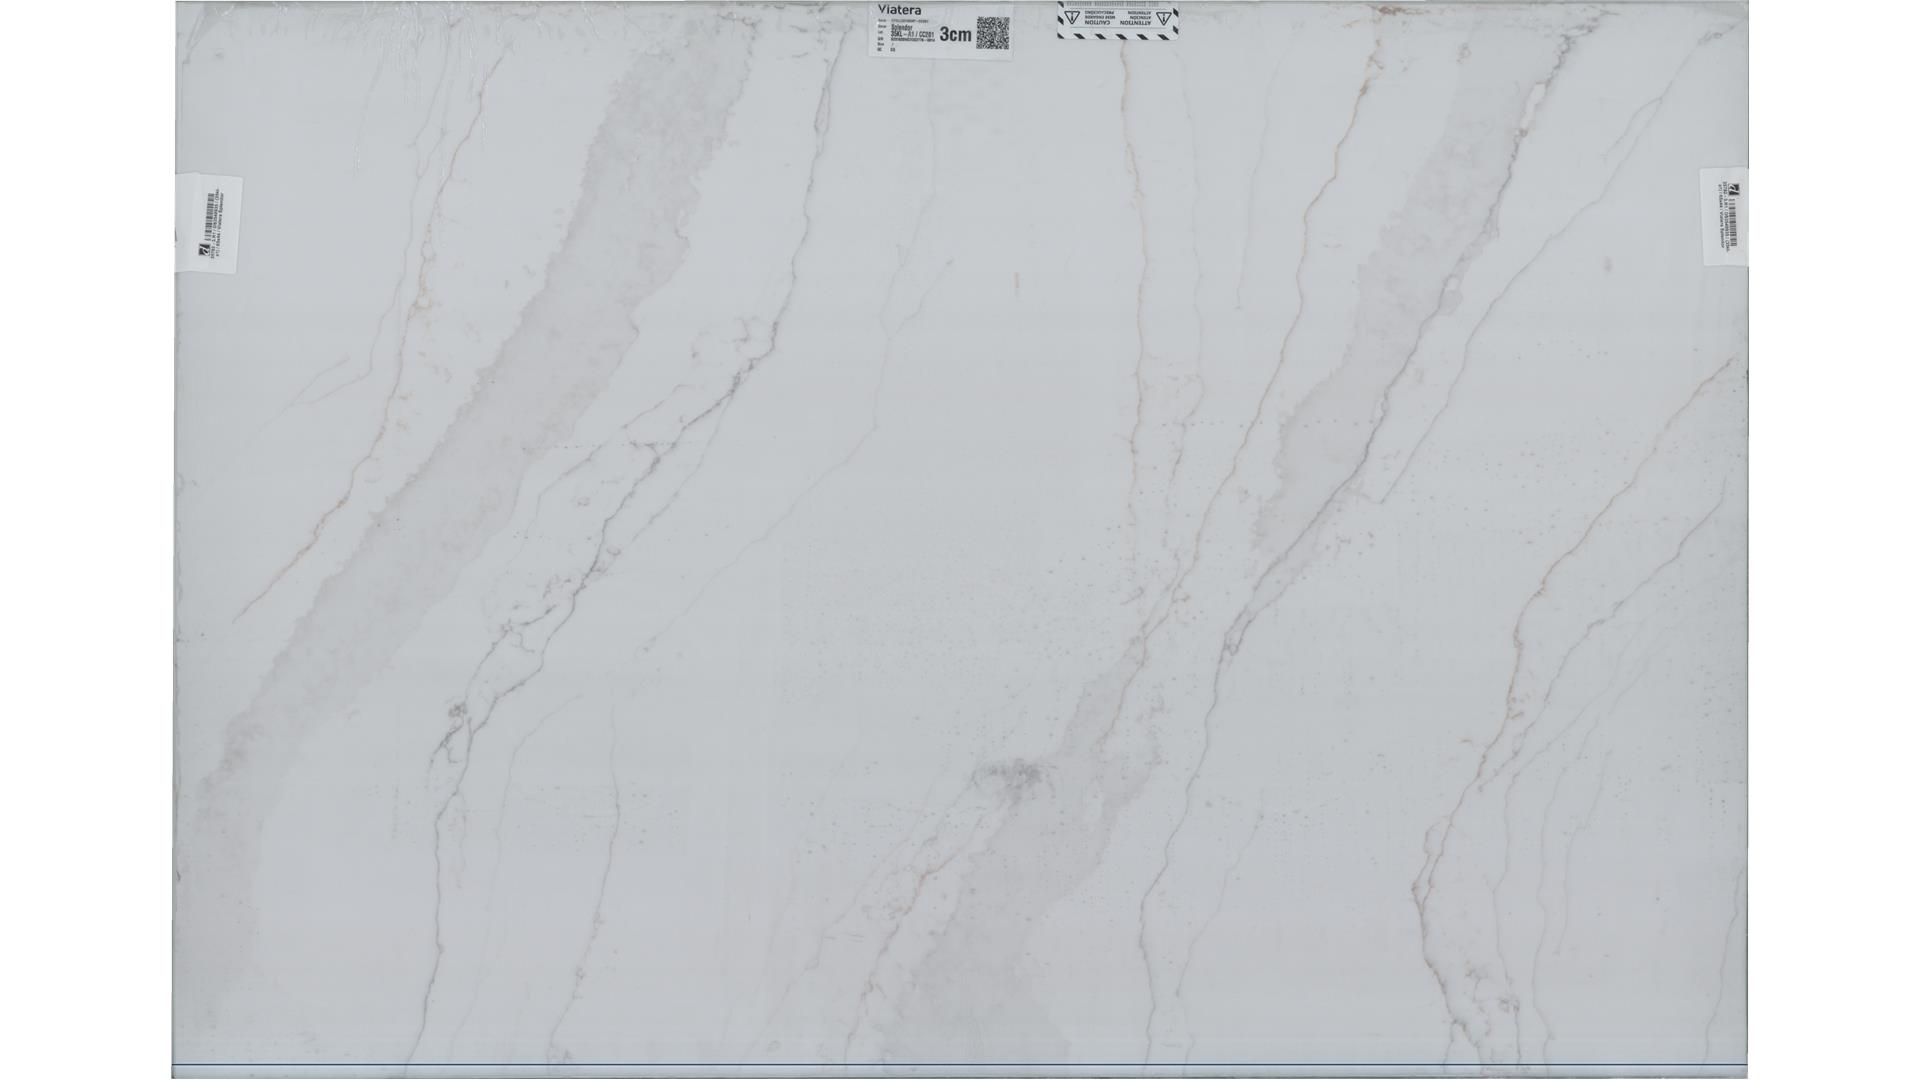The image size is (1920, 1080).
Task: Click the barcode on the right edge sticker
Action: click(x=1733, y=222)
